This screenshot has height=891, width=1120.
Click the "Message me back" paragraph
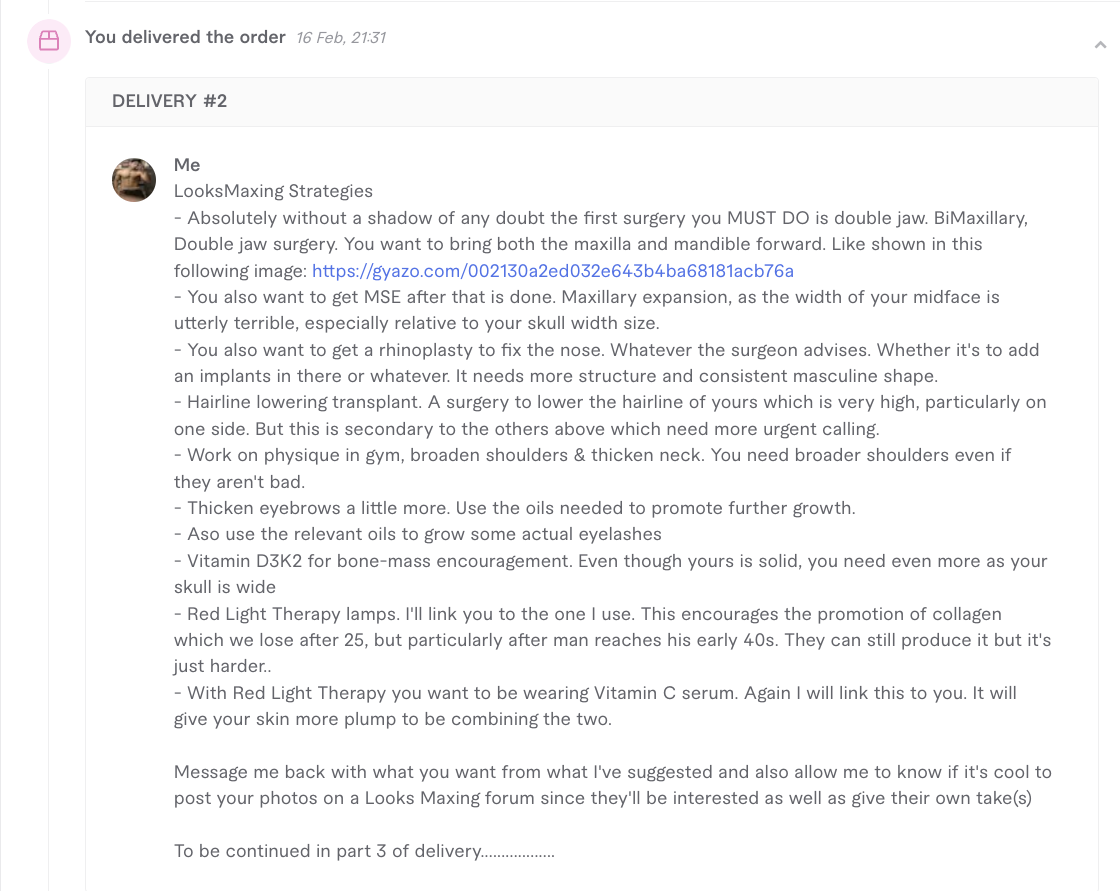613,785
